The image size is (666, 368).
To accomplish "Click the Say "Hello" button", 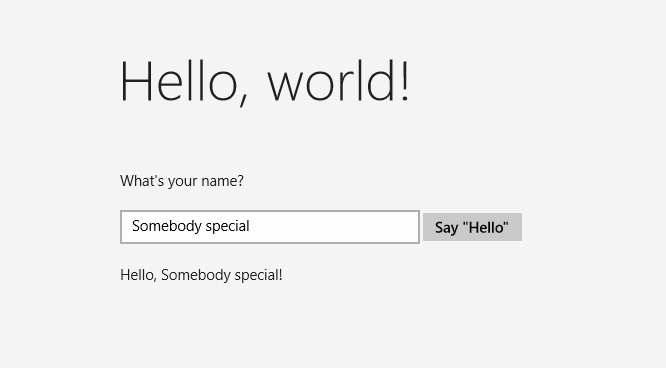I will pos(472,227).
